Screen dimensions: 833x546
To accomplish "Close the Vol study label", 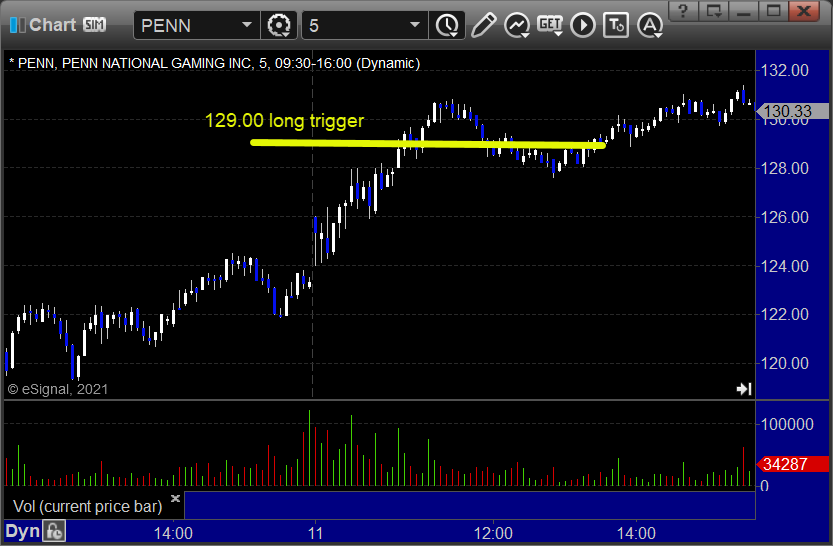I will point(175,498).
